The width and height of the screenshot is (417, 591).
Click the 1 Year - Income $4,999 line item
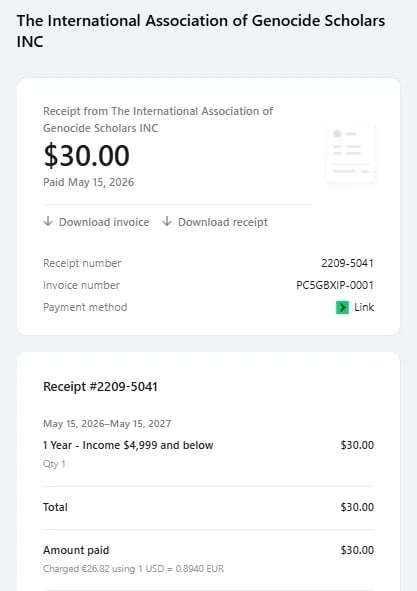pyautogui.click(x=128, y=445)
